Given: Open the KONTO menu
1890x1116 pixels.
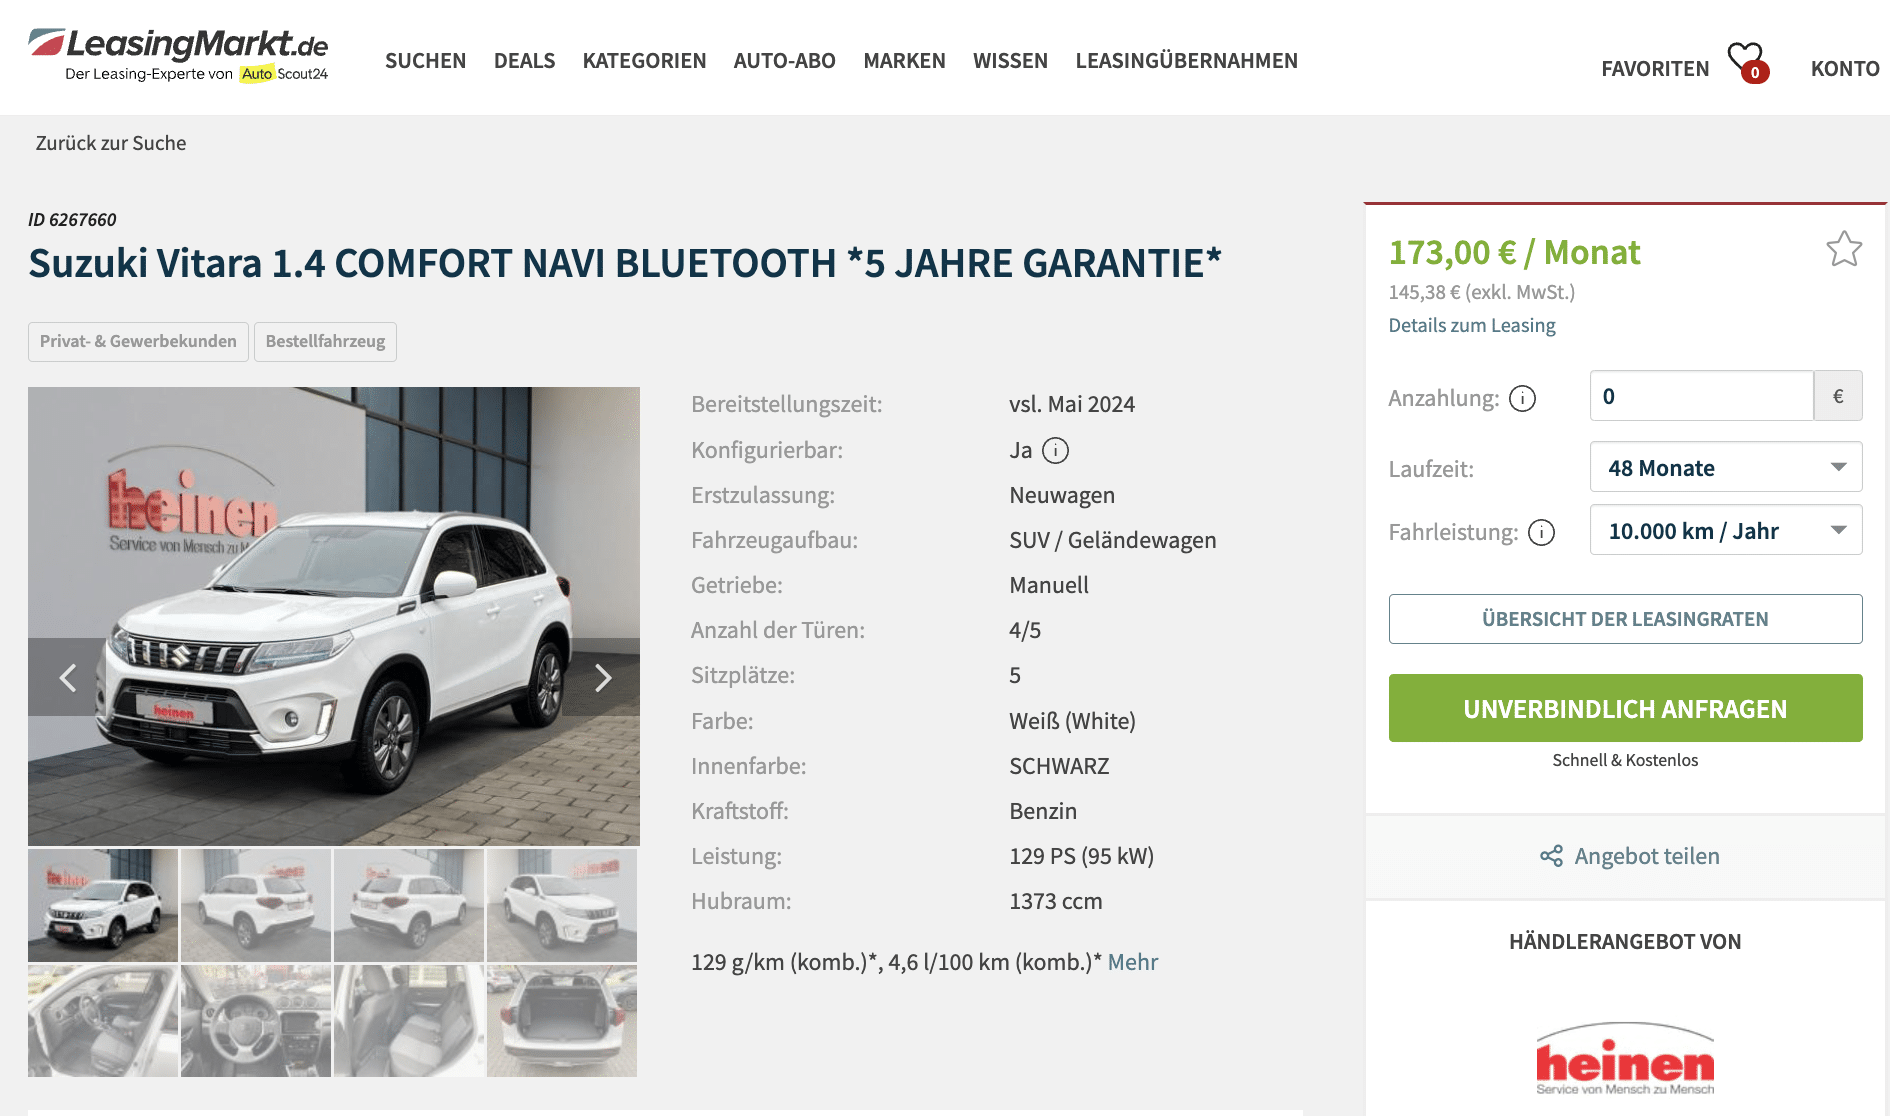Looking at the screenshot, I should pyautogui.click(x=1845, y=69).
